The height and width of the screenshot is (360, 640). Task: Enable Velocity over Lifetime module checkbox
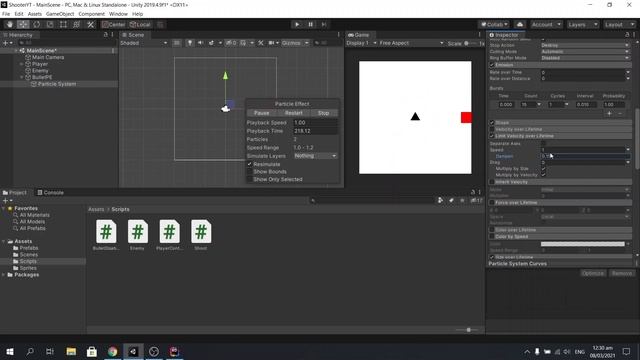tap(492, 129)
